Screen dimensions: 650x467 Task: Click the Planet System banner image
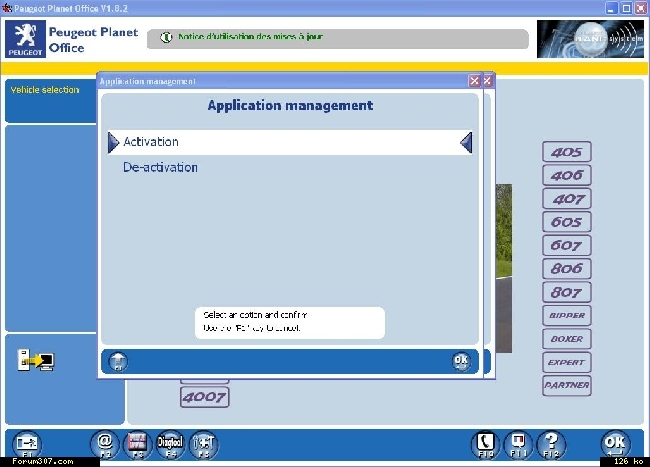click(x=590, y=39)
